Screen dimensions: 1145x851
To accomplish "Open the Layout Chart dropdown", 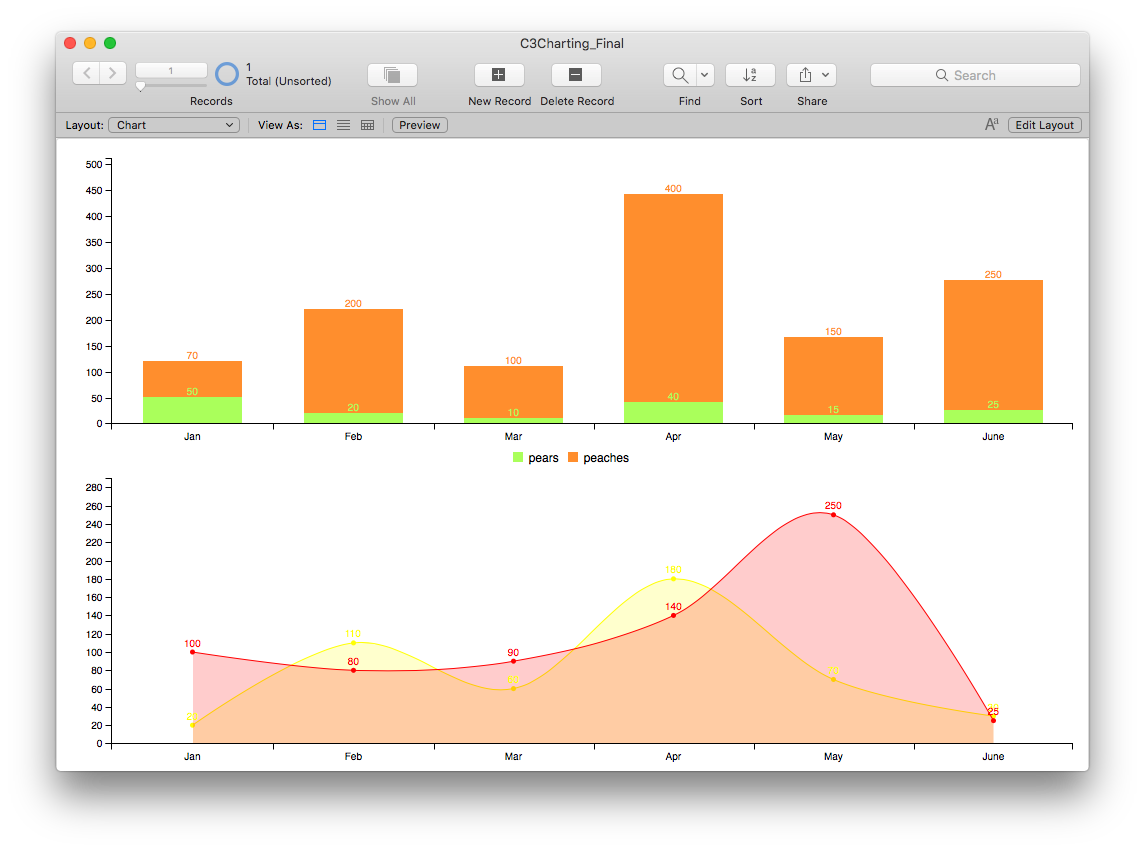I will [x=174, y=125].
